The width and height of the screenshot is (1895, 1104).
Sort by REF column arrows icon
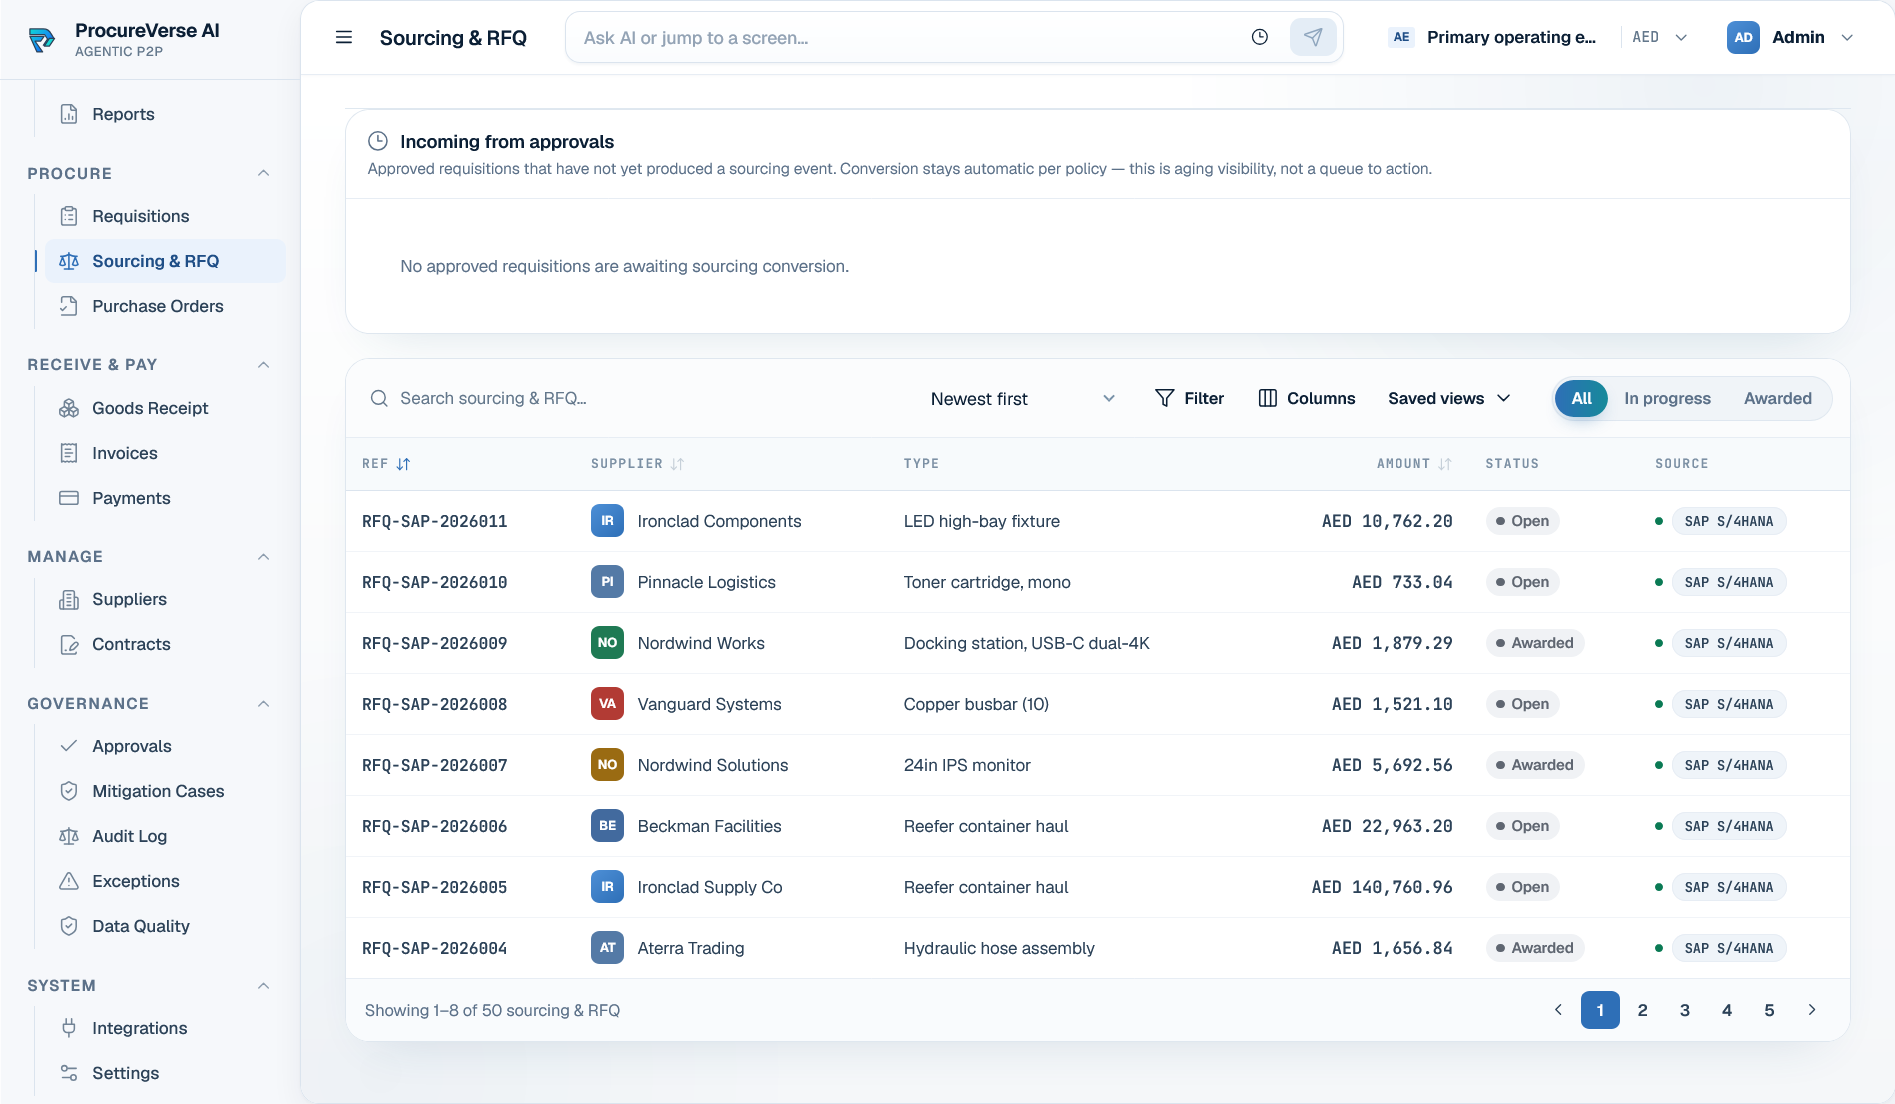pos(403,464)
